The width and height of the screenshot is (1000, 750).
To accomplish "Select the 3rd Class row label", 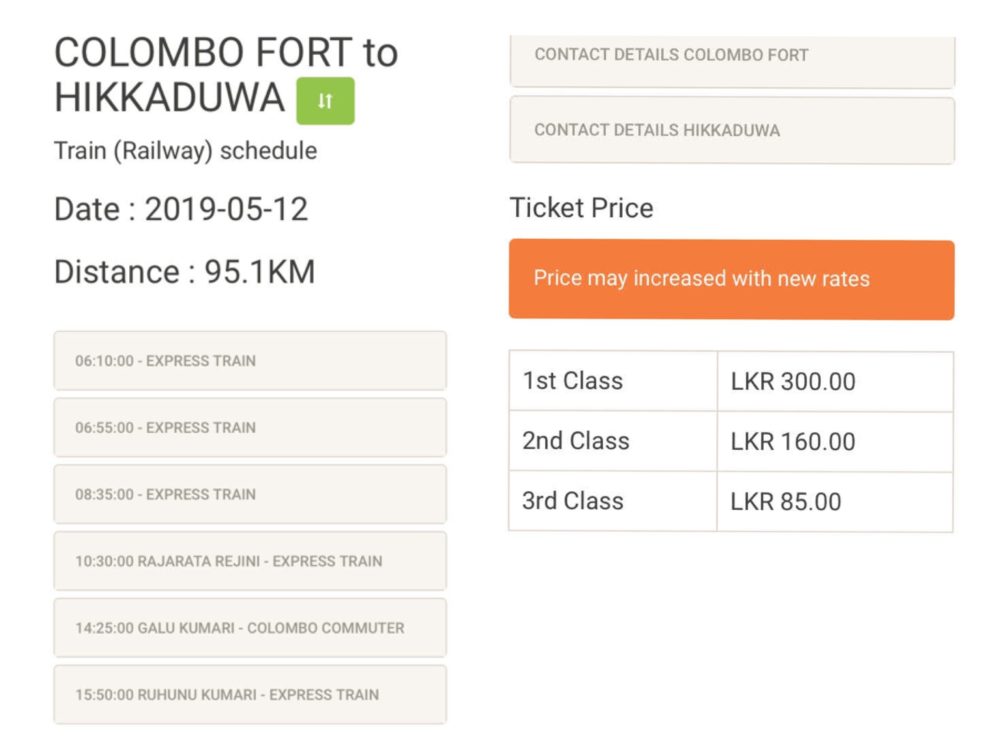I will (573, 501).
